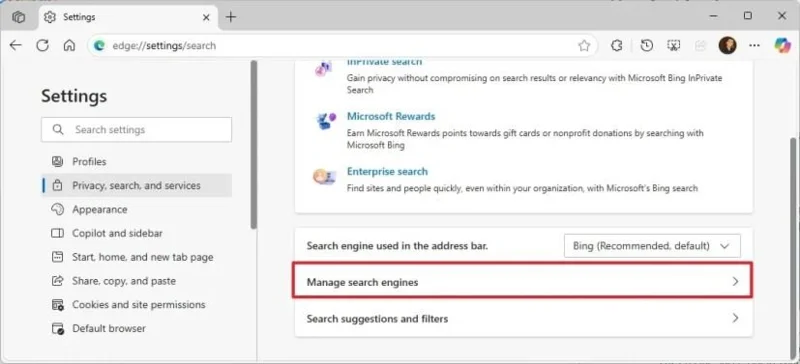Click the InPrivate search icon
800x364 pixels.
pos(323,68)
